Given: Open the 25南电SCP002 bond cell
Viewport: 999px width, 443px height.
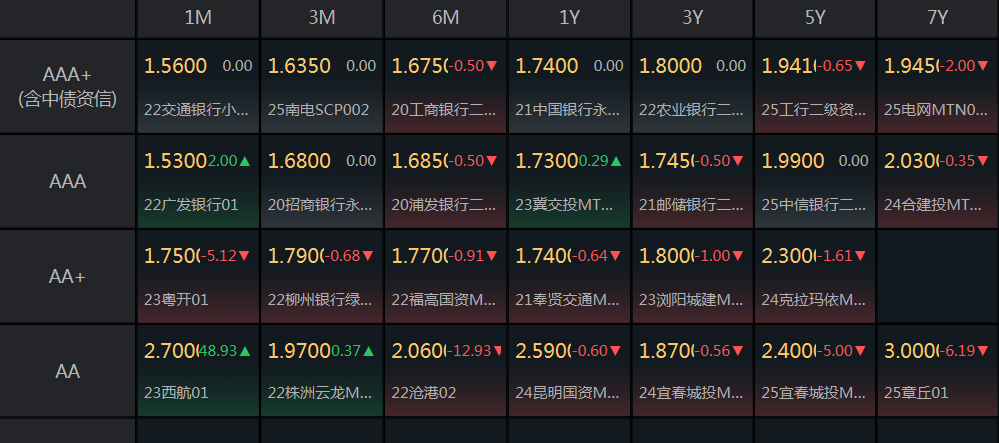Looking at the screenshot, I should click(x=322, y=87).
